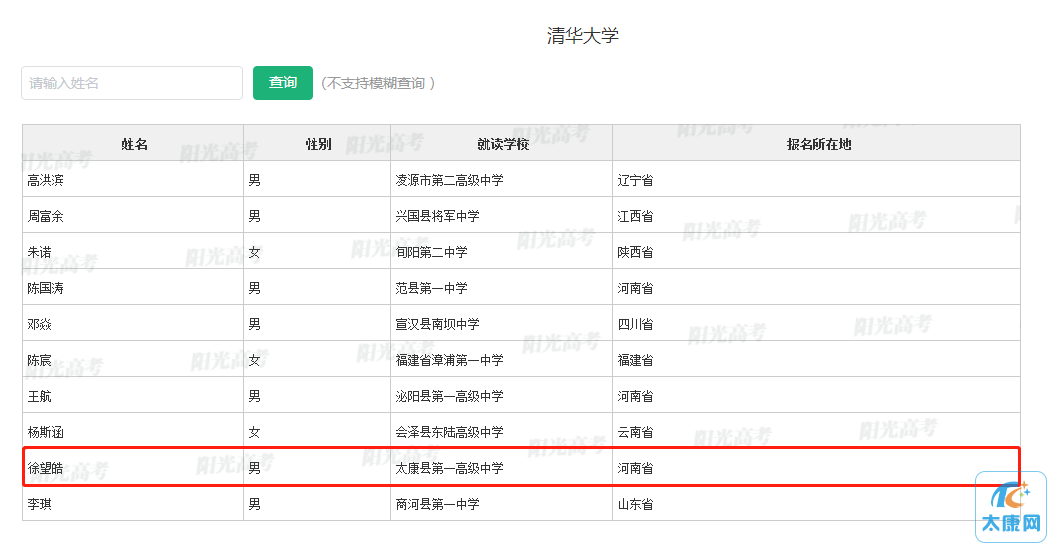
Task: Click the 性别 column header
Action: 318,144
